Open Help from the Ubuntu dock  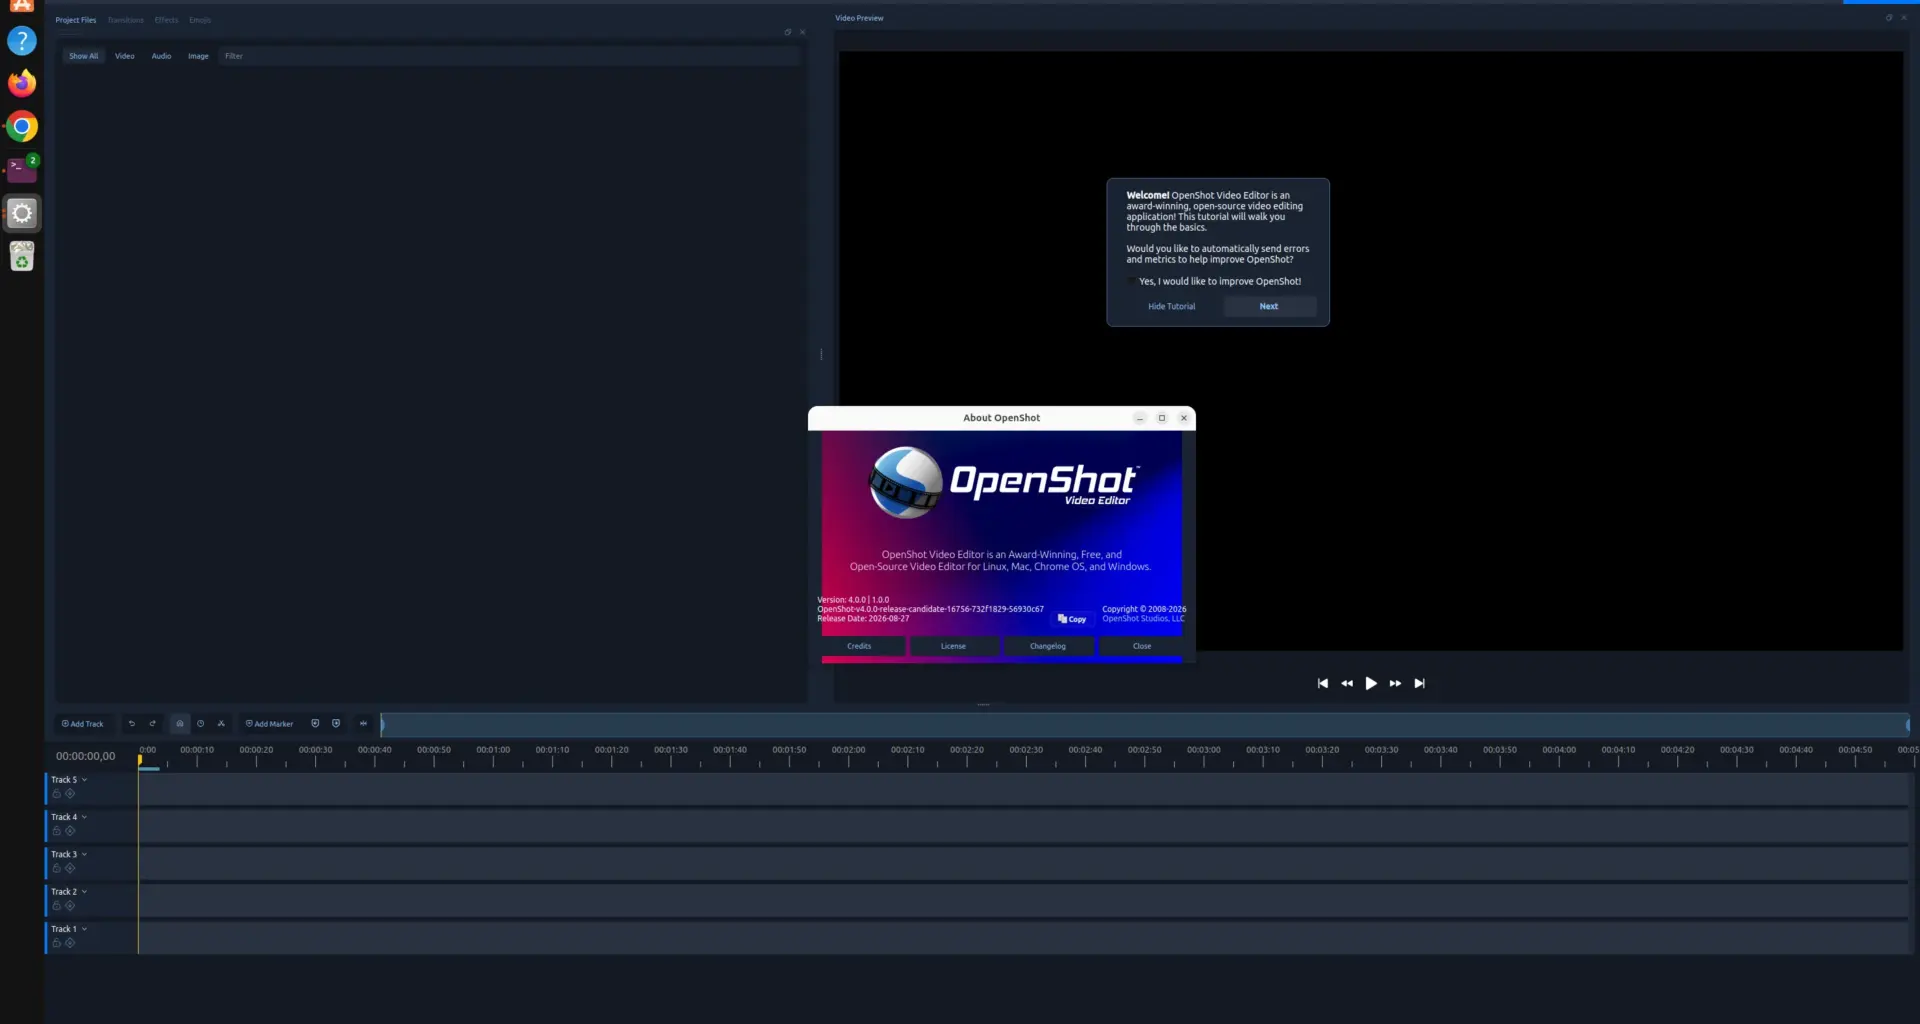(x=22, y=41)
